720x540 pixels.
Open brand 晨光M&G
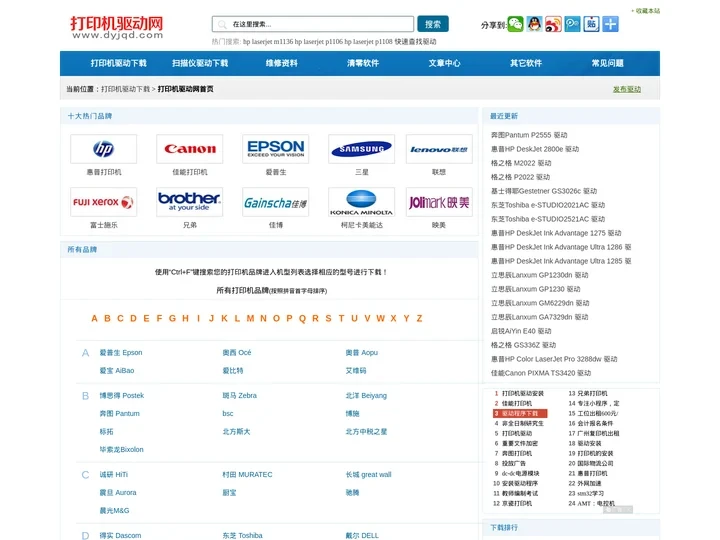point(114,510)
